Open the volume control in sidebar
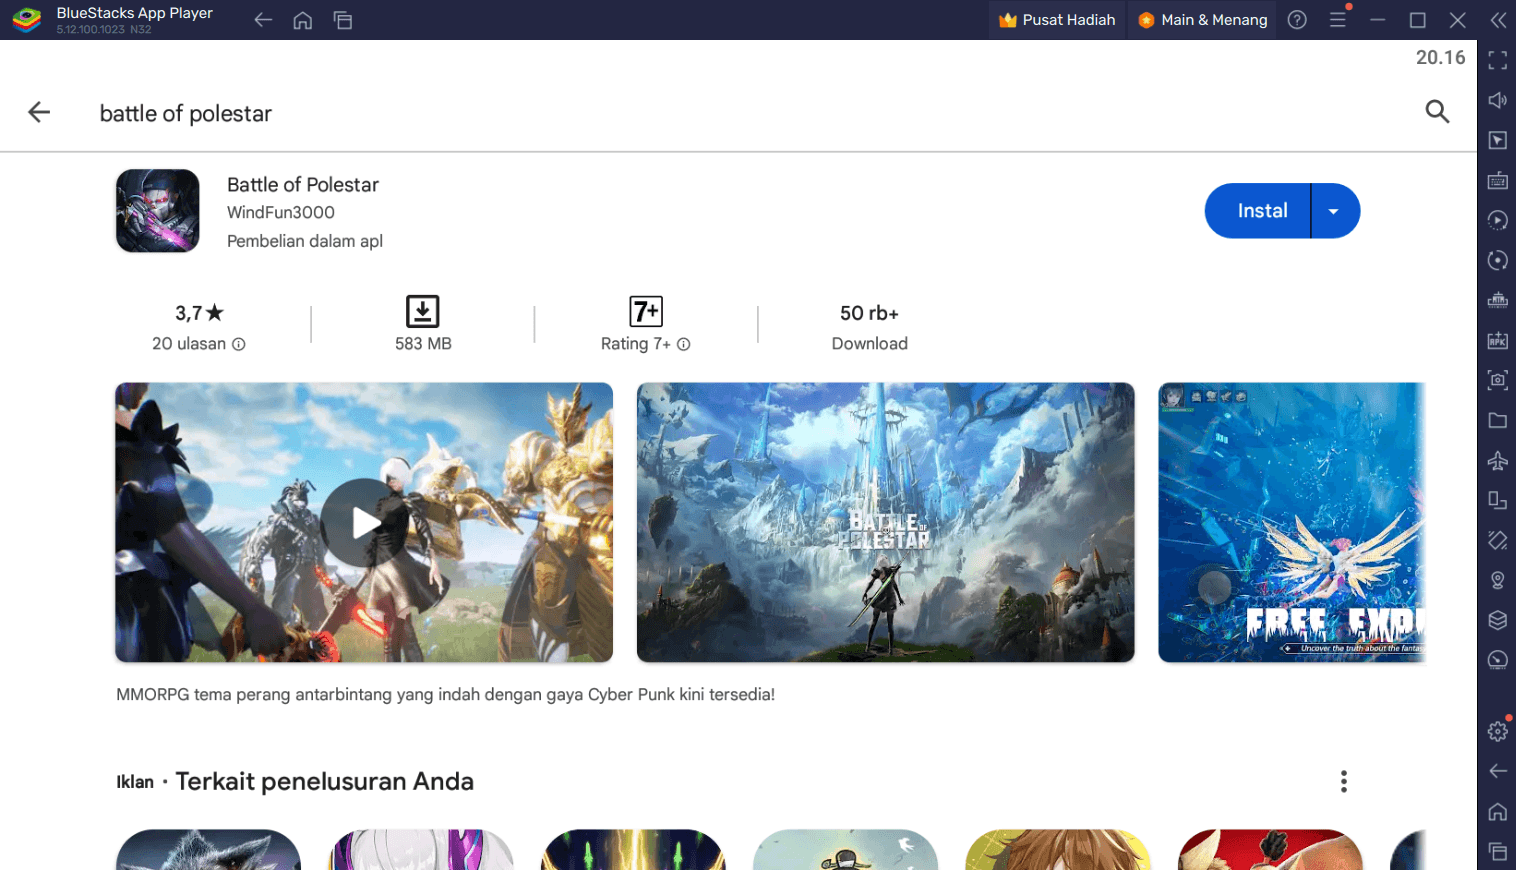 pyautogui.click(x=1497, y=100)
